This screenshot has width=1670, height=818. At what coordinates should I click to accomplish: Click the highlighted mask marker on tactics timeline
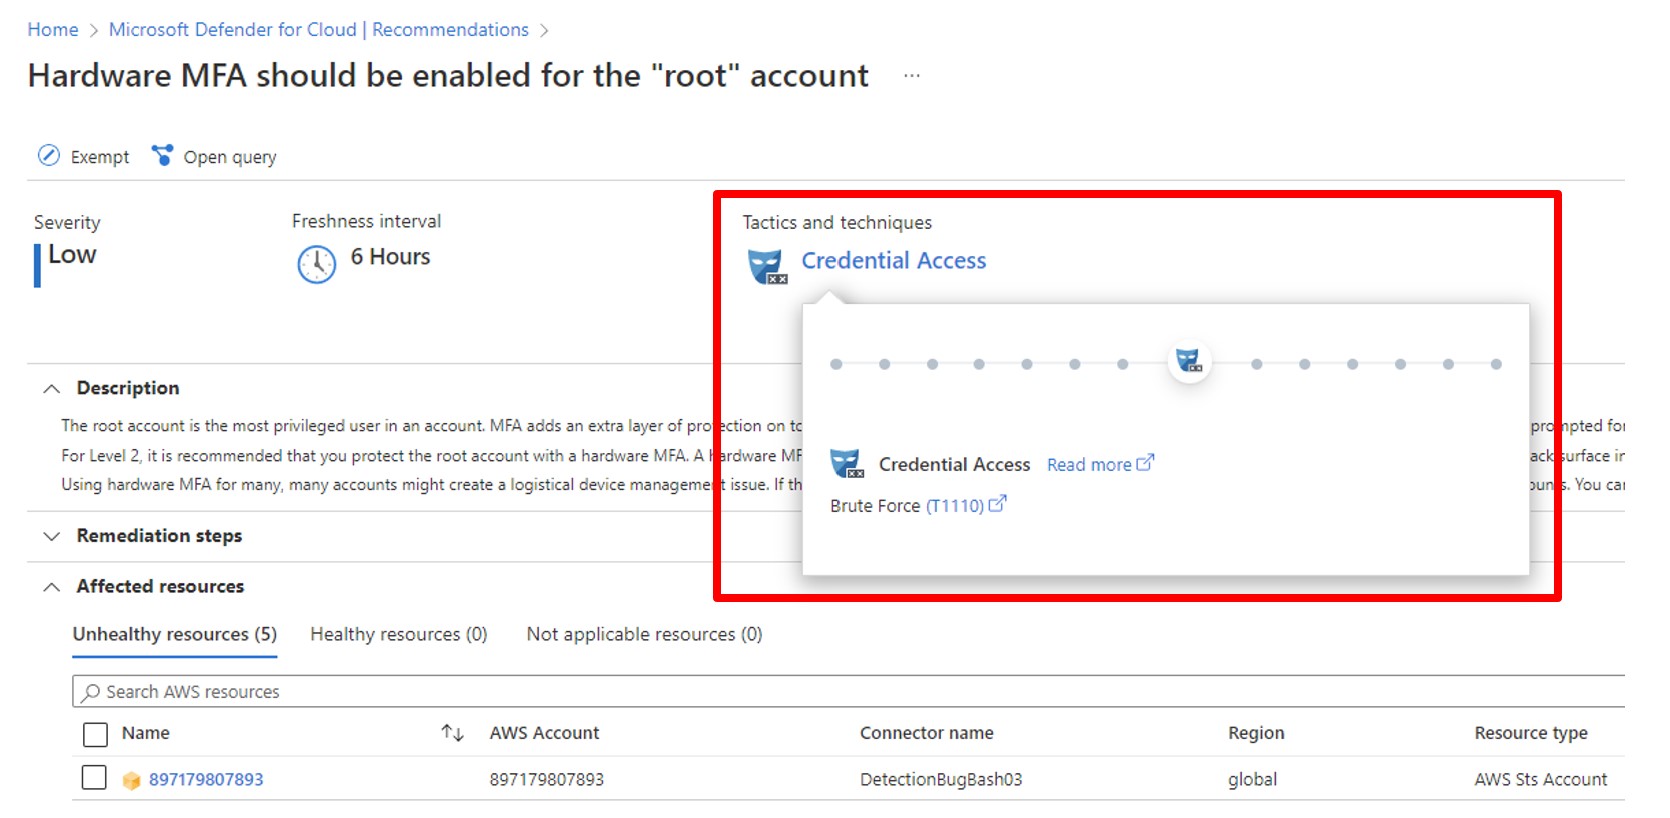pos(1189,361)
